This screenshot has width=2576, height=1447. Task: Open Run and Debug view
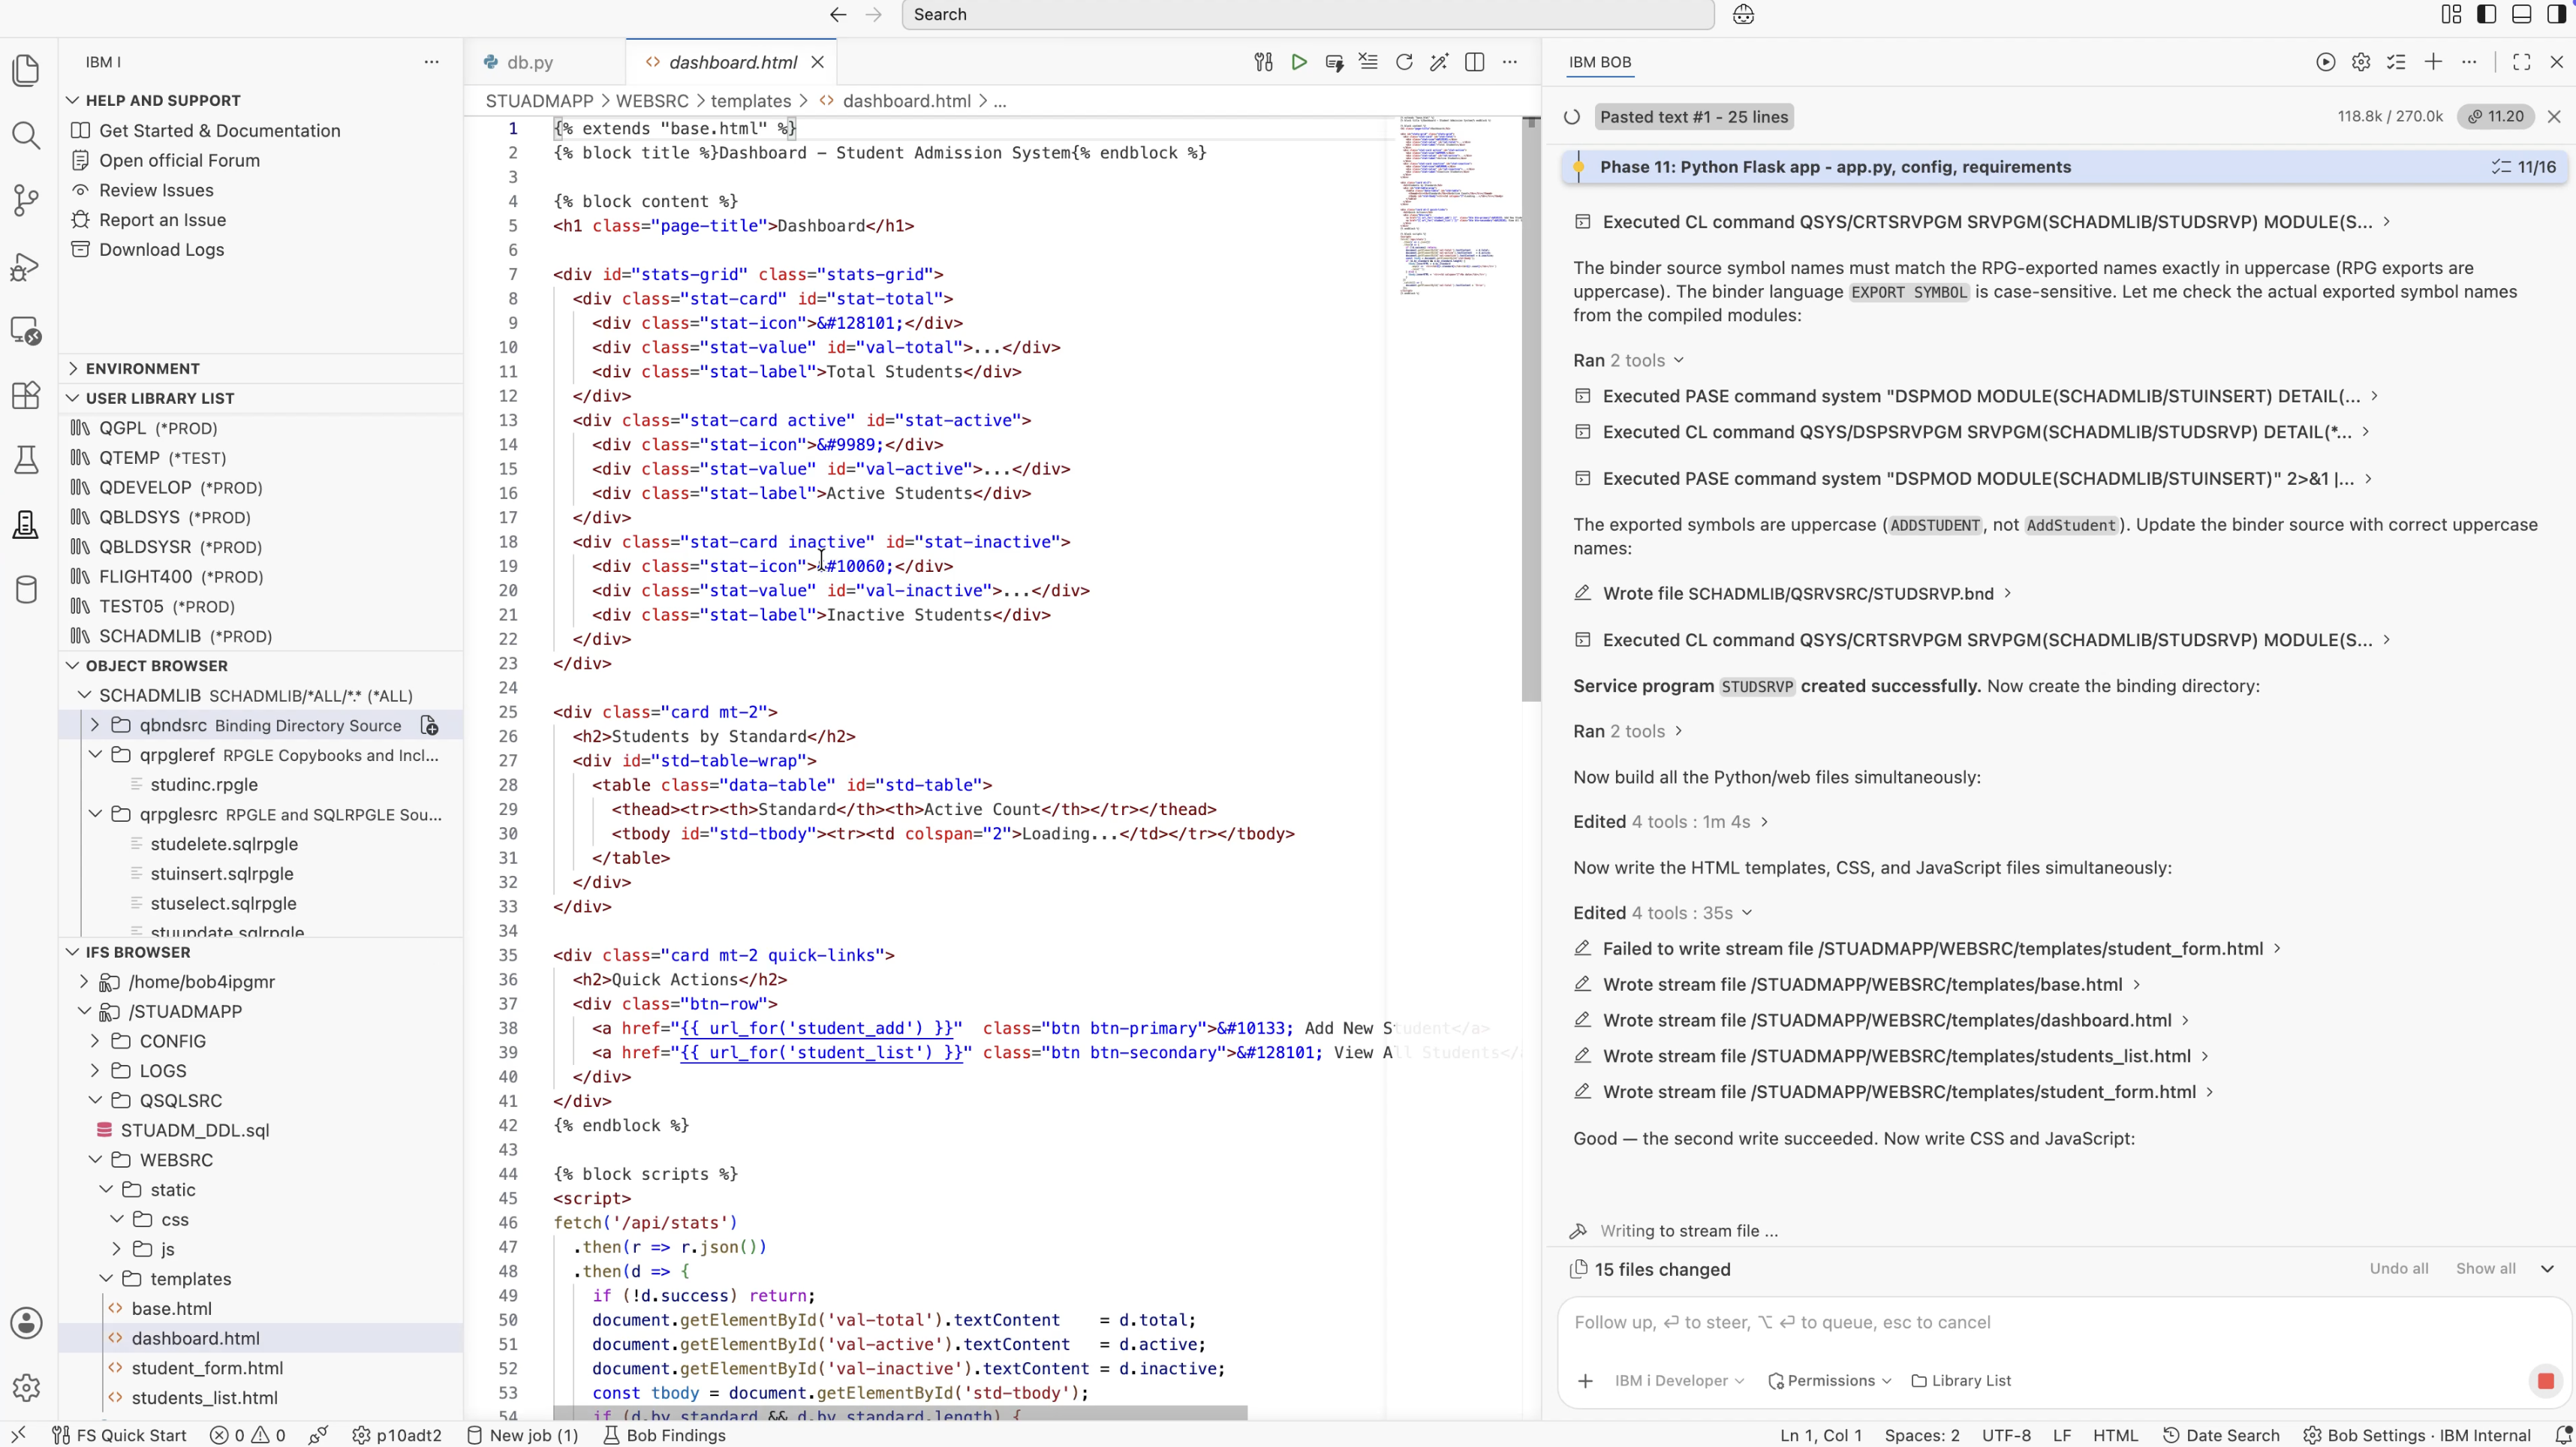[x=26, y=266]
